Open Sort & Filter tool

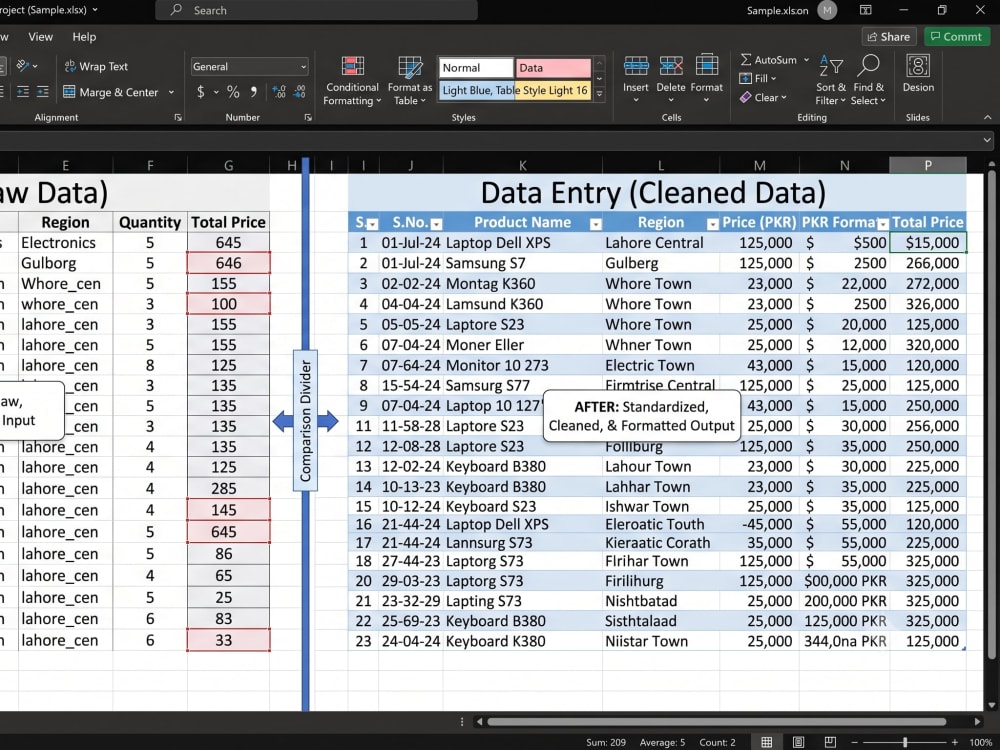[x=830, y=80]
